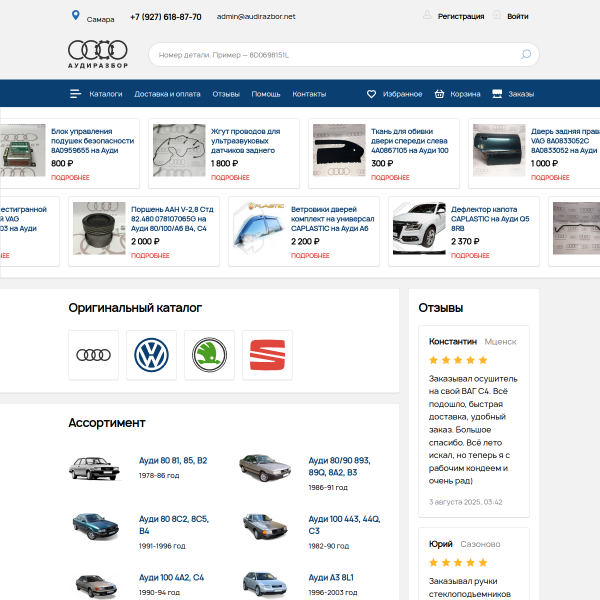
Task: Open the Отзывы sidebar heading
Action: [x=440, y=308]
